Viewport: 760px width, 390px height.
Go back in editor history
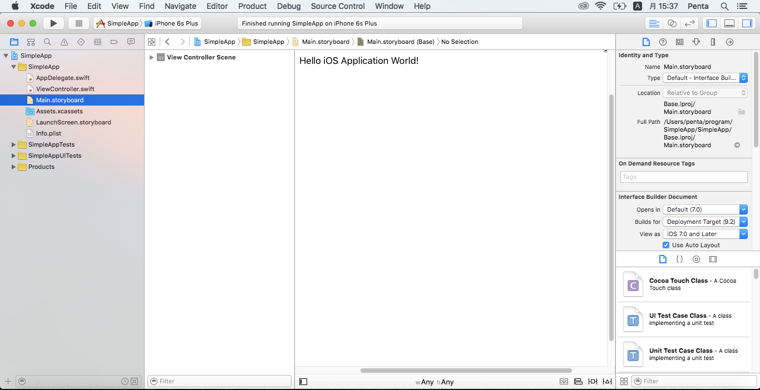(167, 42)
